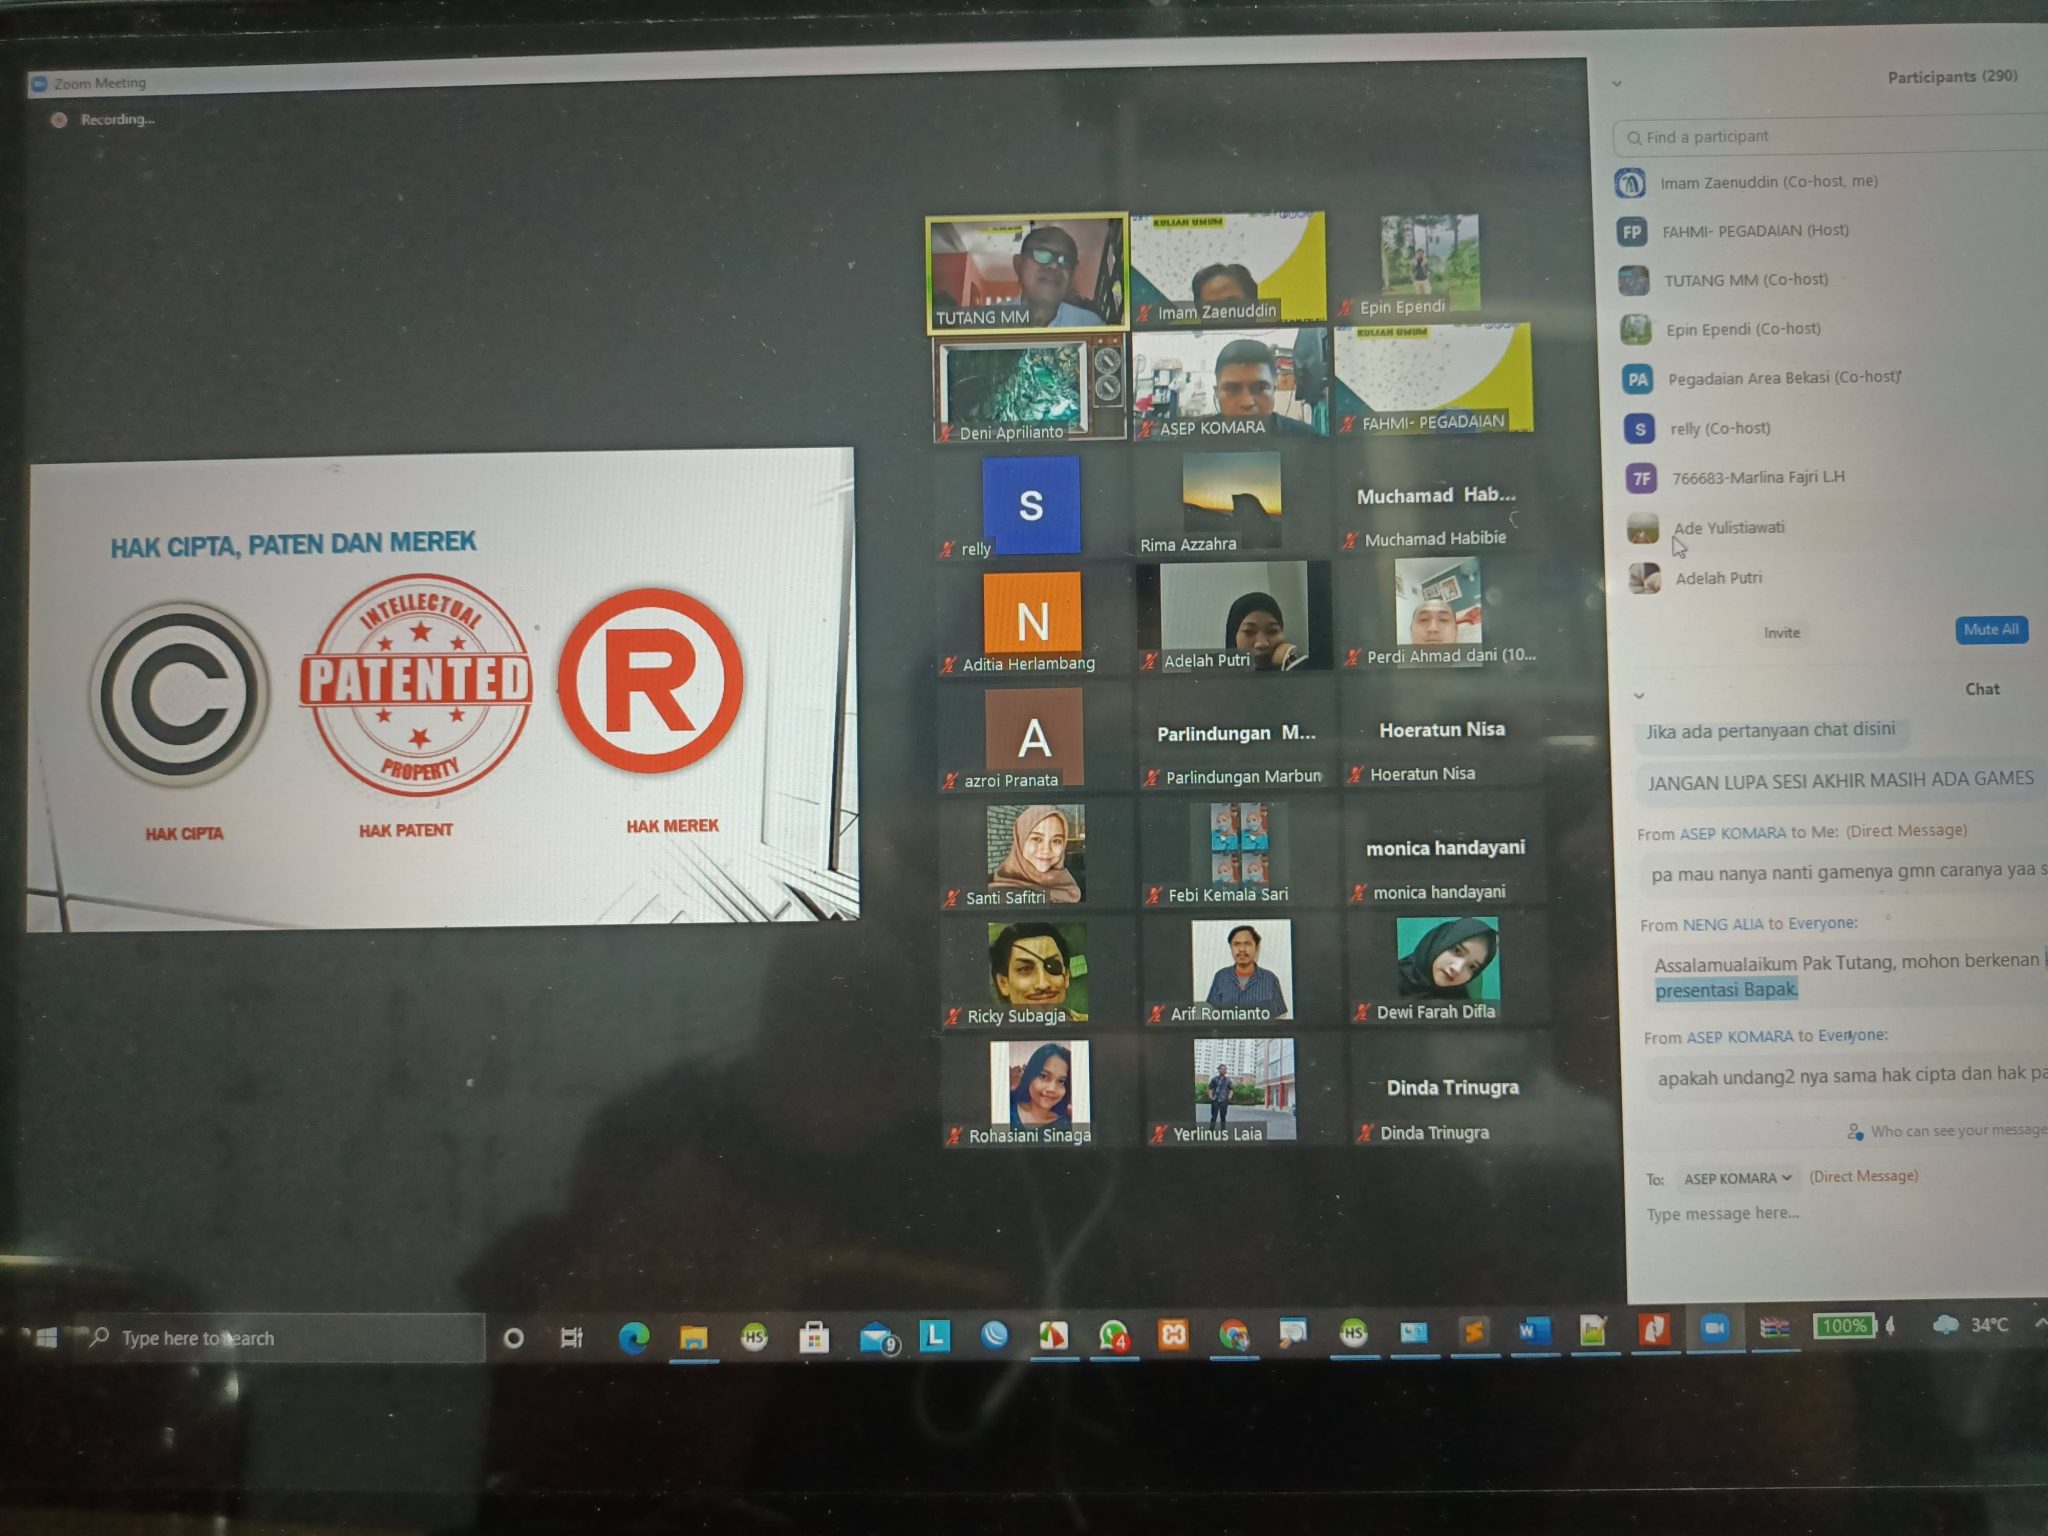2048x1536 pixels.
Task: Select the Dewi Farah Difla video tile
Action: coord(1447,969)
